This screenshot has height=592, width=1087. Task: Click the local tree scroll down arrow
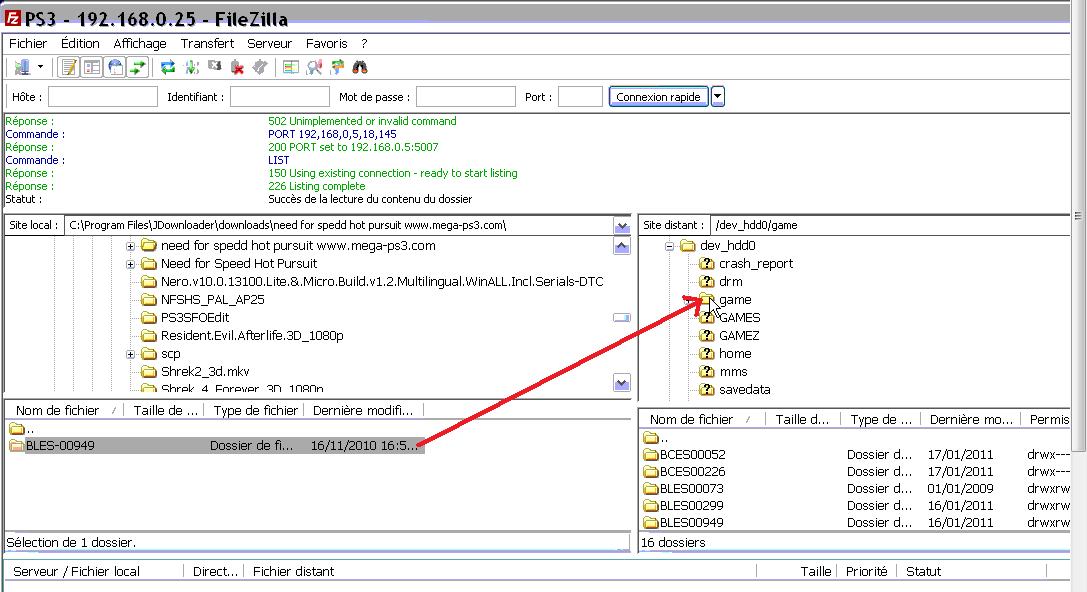[x=622, y=383]
